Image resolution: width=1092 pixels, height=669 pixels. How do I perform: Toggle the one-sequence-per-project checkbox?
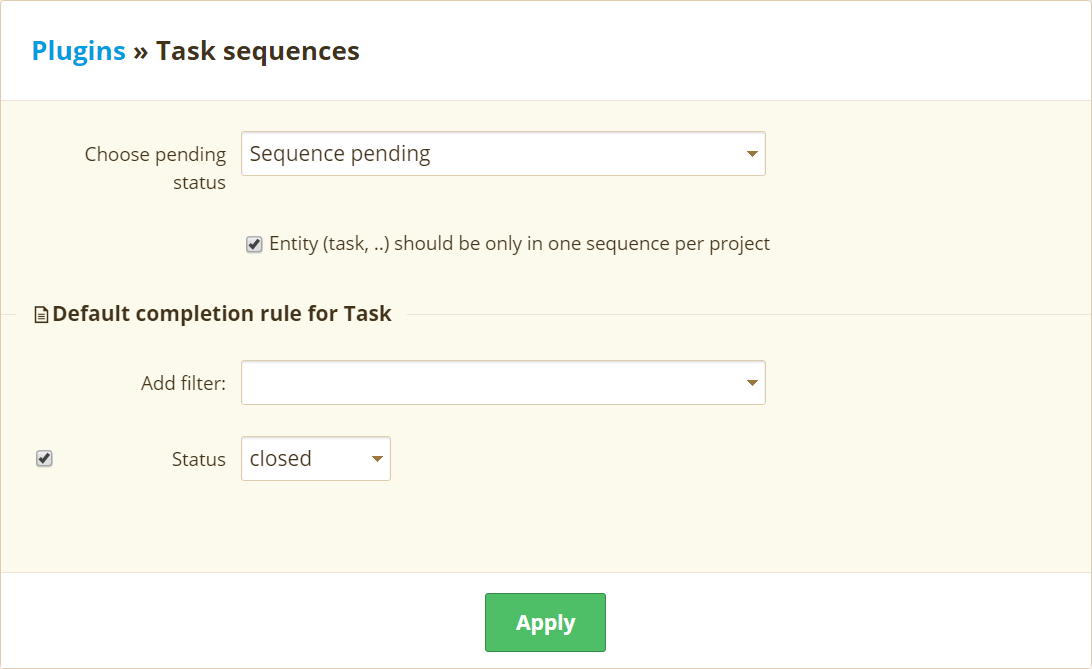click(254, 244)
